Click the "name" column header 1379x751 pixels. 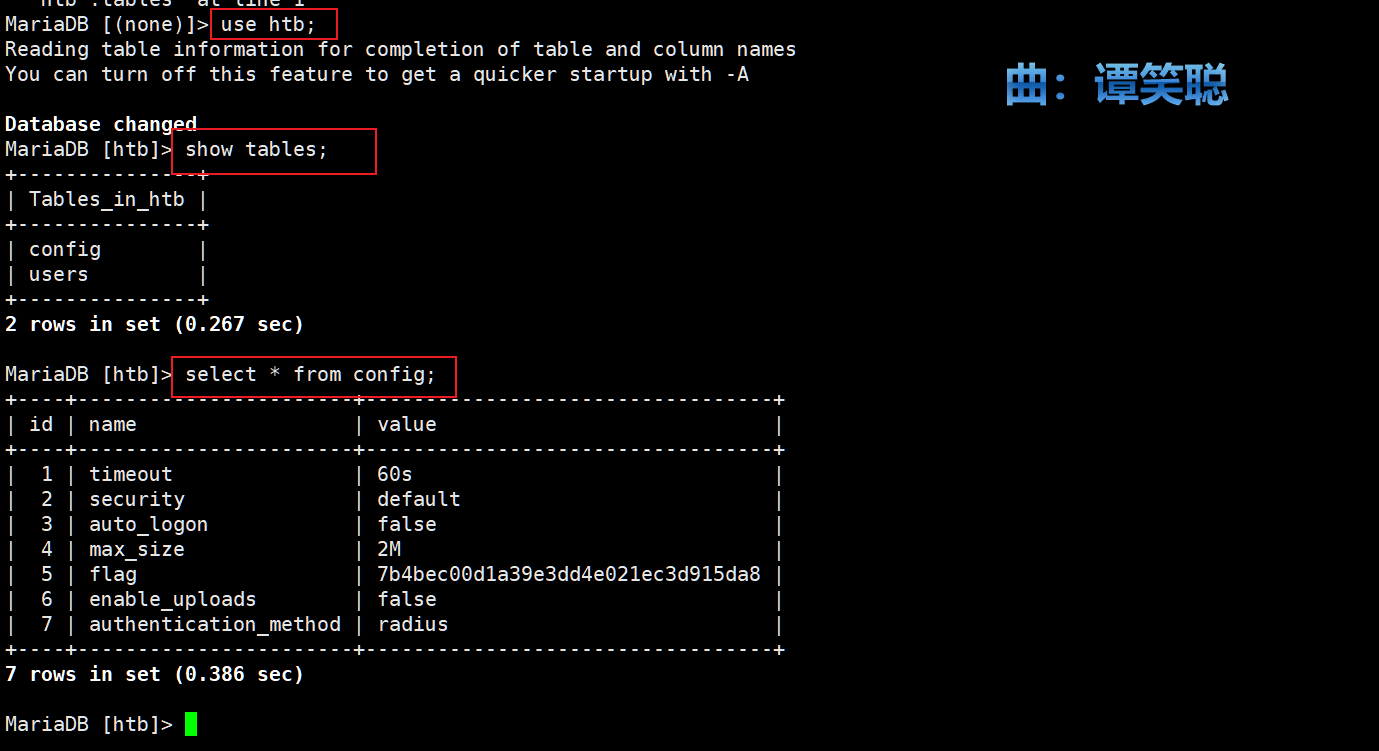click(112, 424)
